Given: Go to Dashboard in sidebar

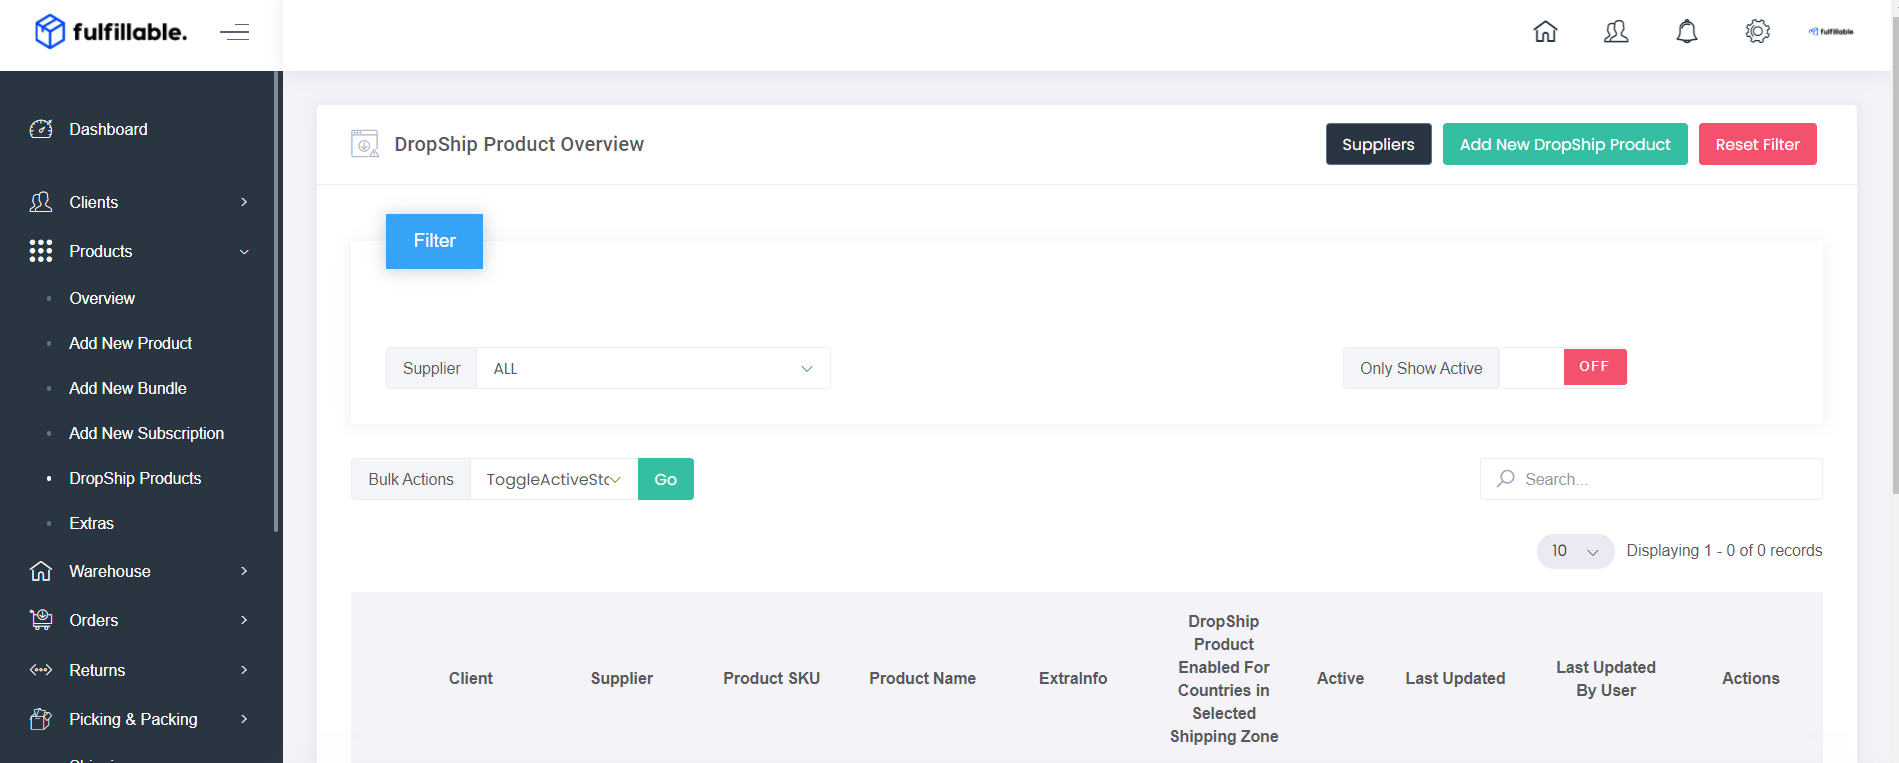Looking at the screenshot, I should click(108, 129).
